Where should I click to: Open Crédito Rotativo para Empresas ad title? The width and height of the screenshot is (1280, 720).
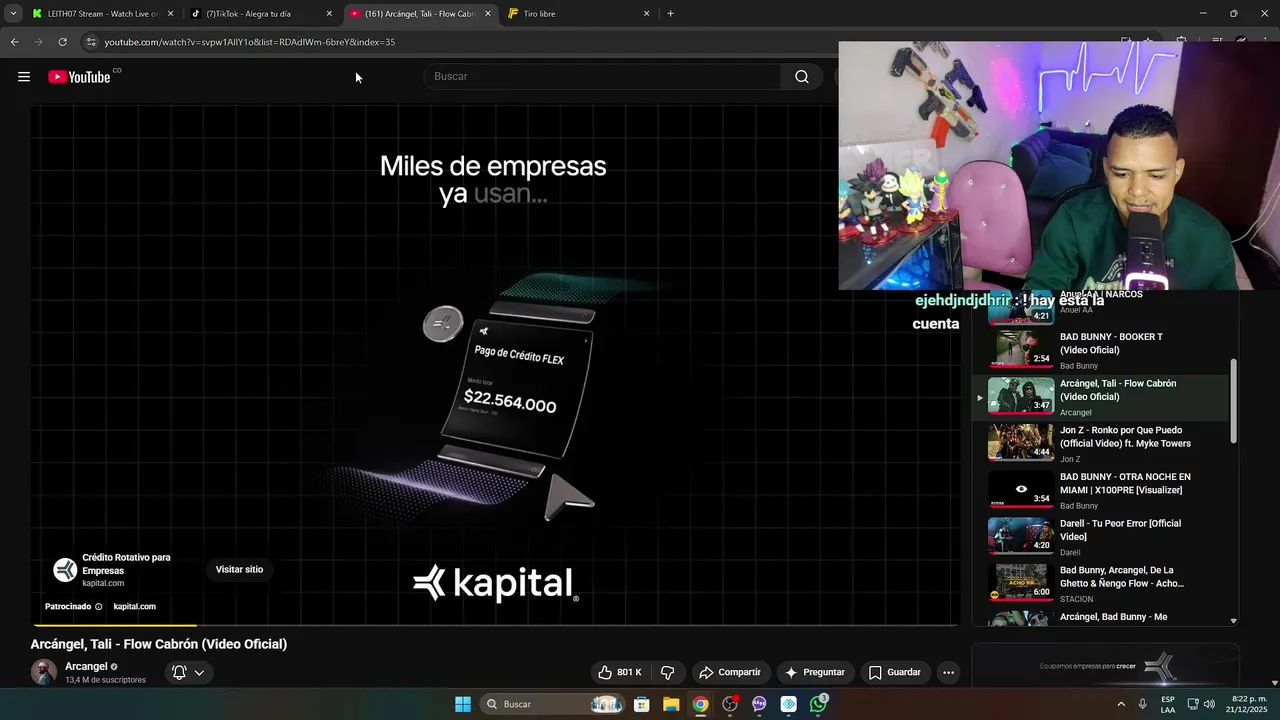point(126,564)
